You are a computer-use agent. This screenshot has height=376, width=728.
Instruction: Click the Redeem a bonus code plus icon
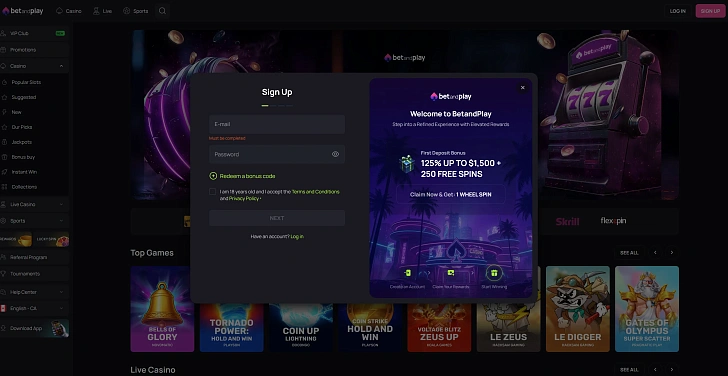(213, 176)
